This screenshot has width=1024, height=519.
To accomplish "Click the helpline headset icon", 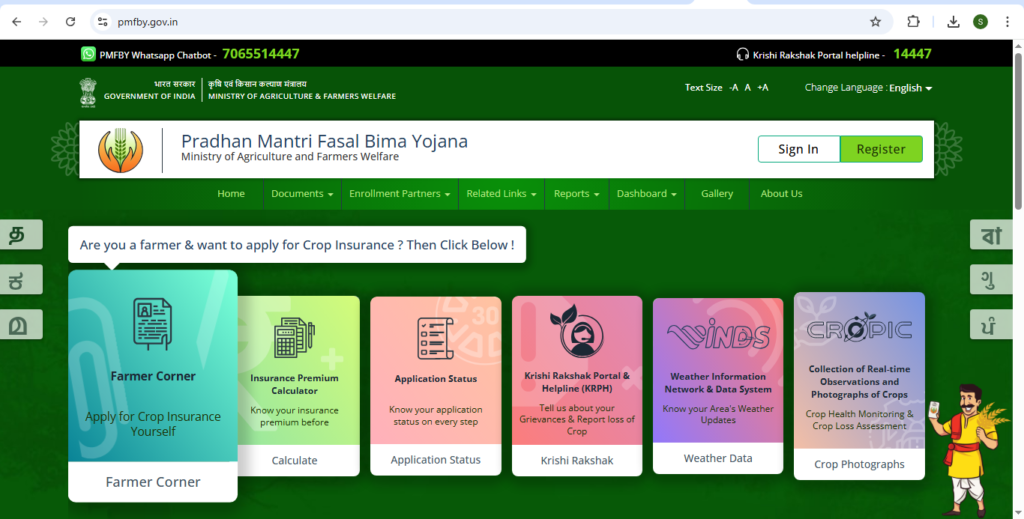I will coord(743,54).
